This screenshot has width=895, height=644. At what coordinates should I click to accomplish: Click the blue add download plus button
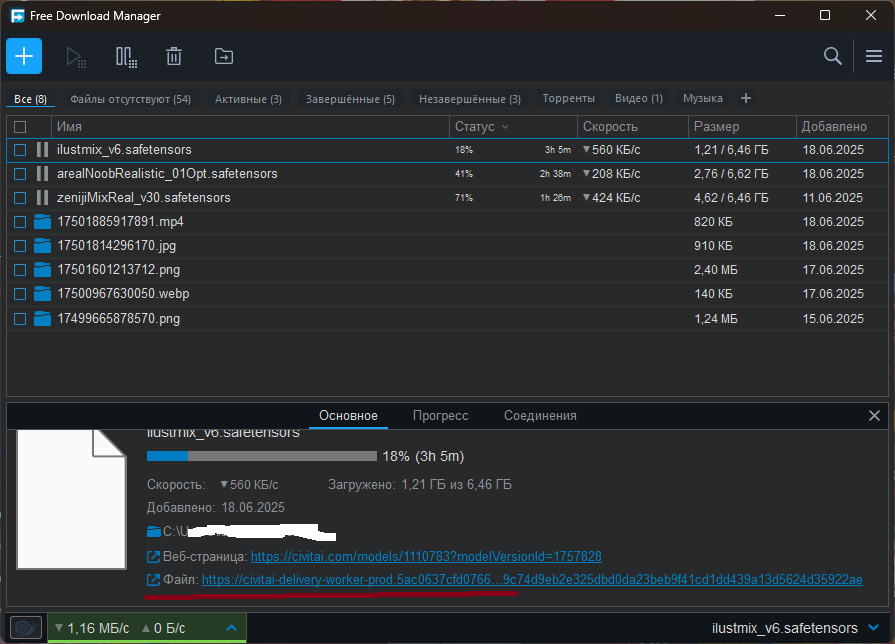(24, 56)
